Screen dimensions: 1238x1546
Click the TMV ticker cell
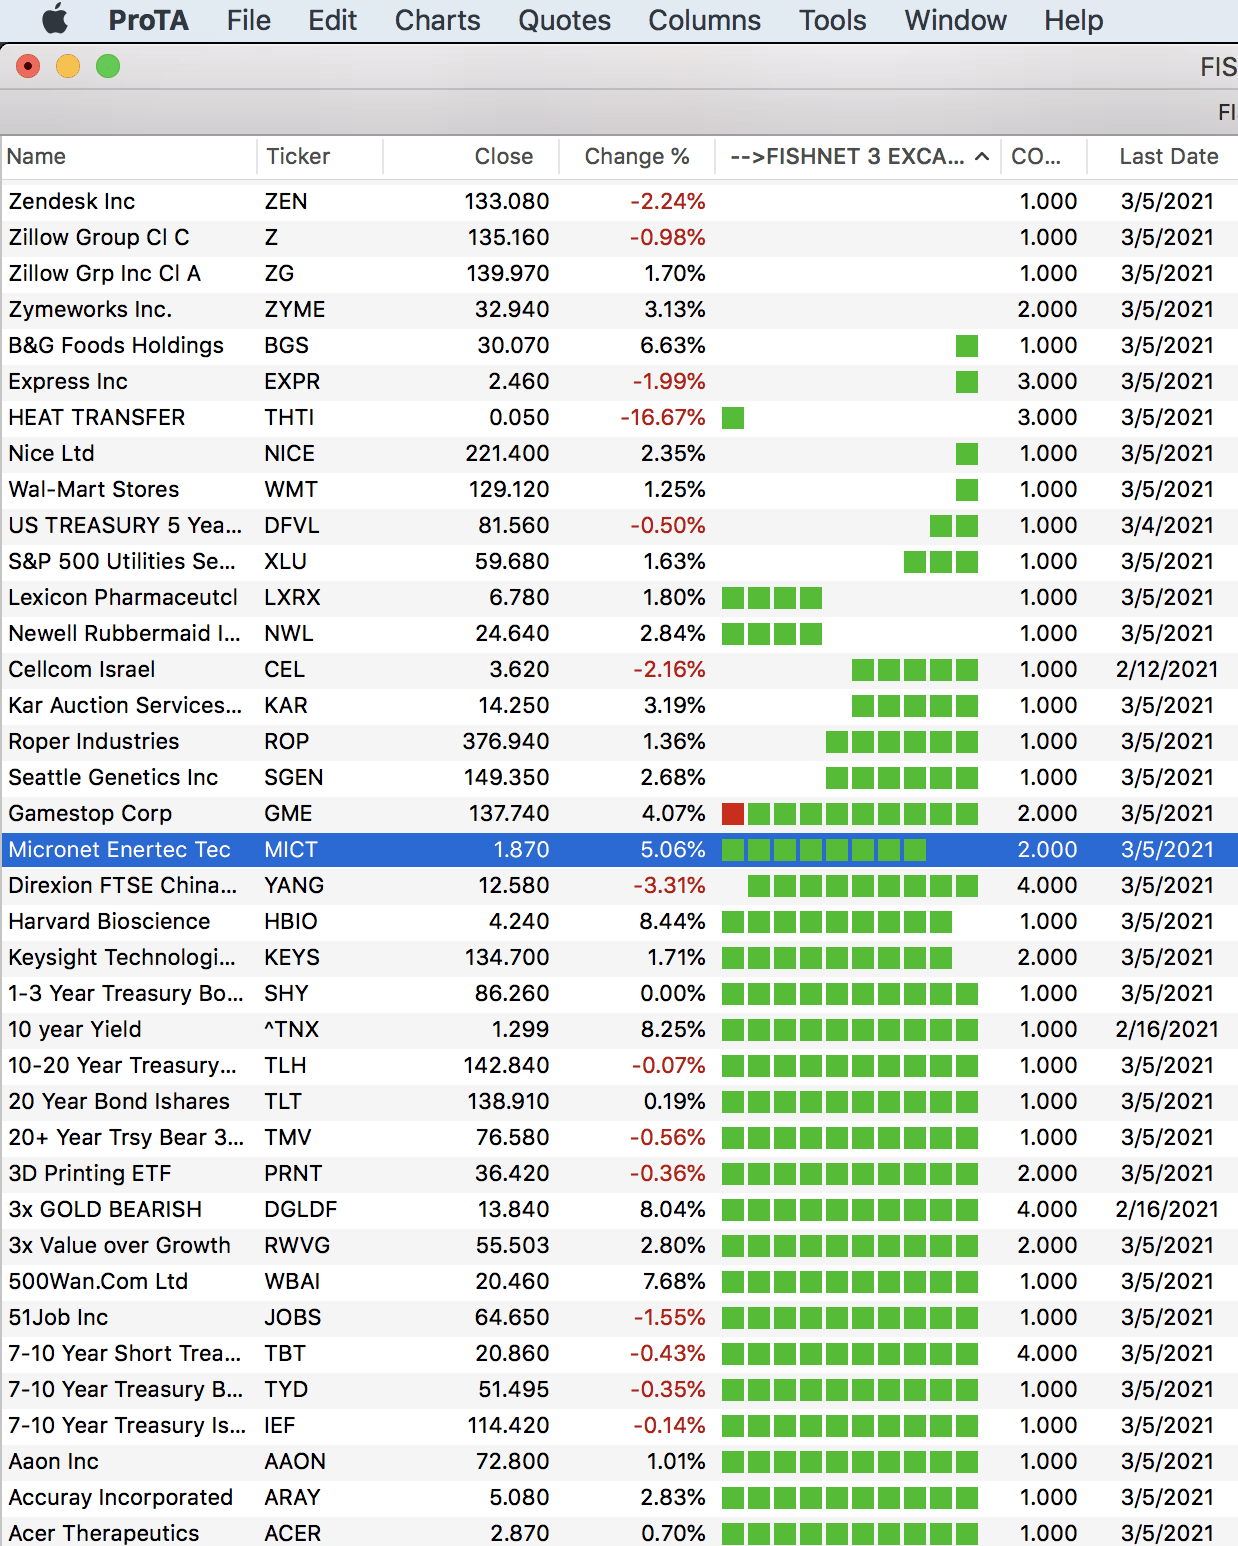(288, 1137)
